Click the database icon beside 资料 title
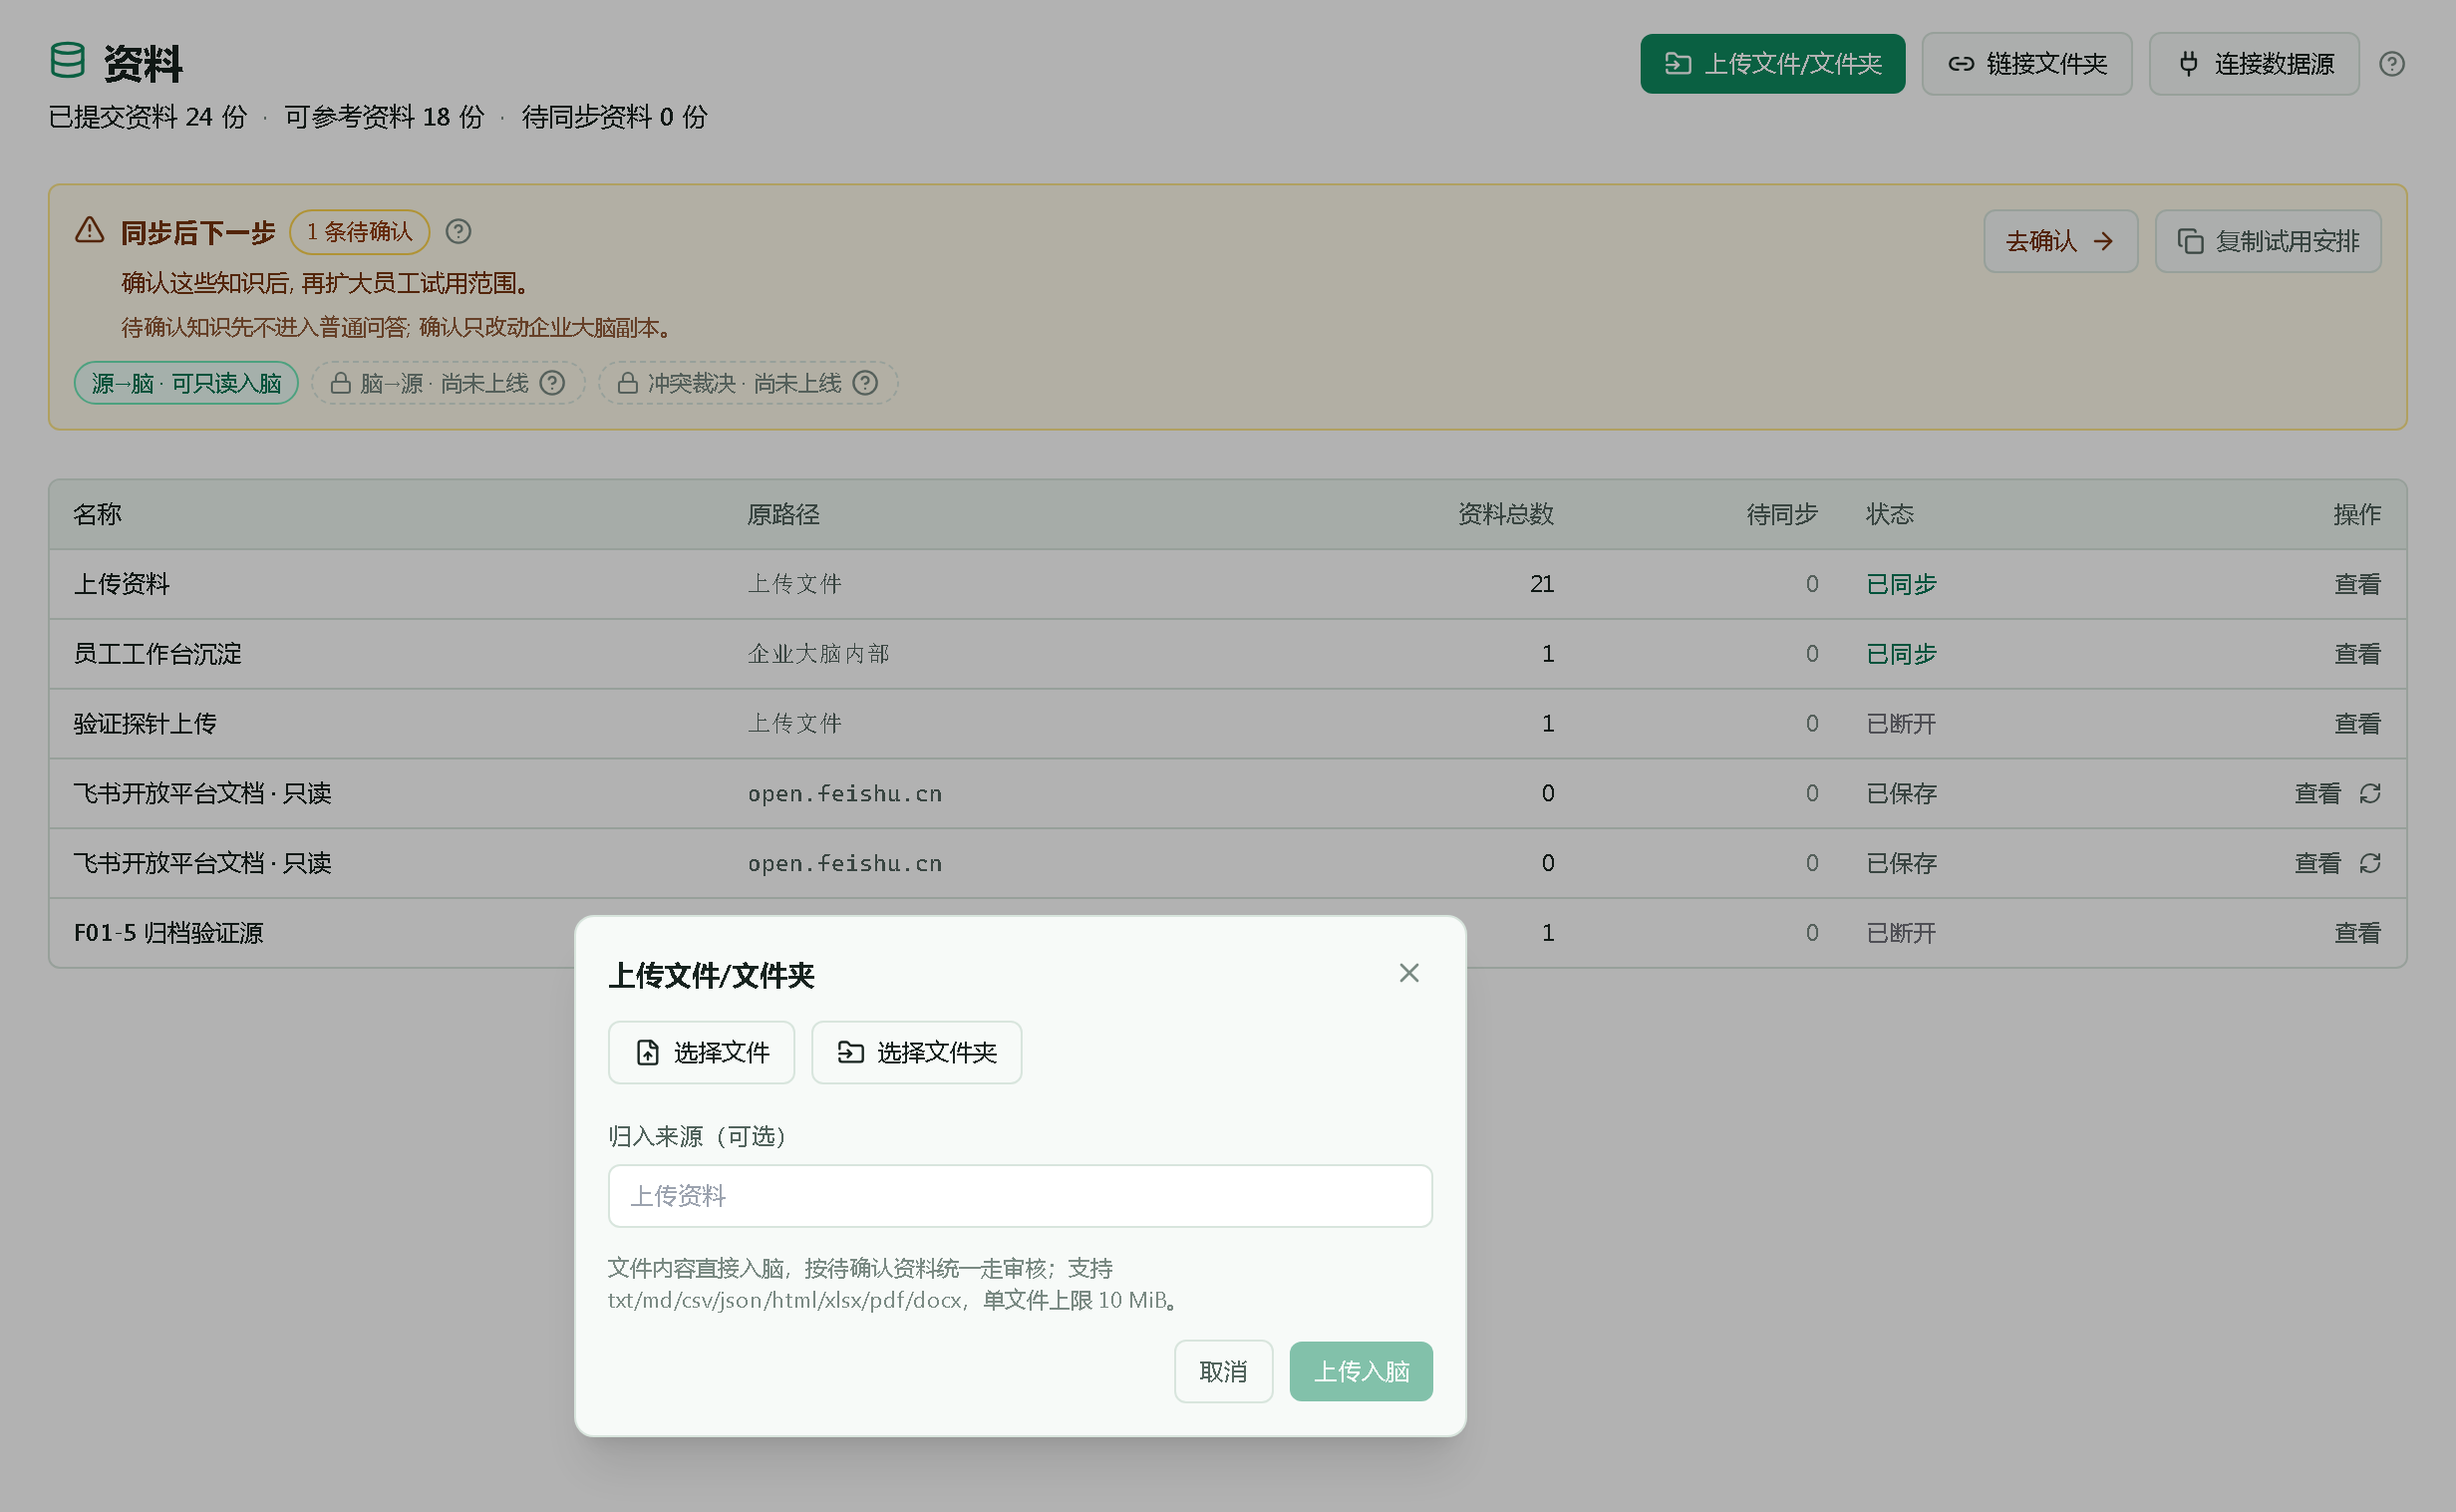 tap(68, 61)
